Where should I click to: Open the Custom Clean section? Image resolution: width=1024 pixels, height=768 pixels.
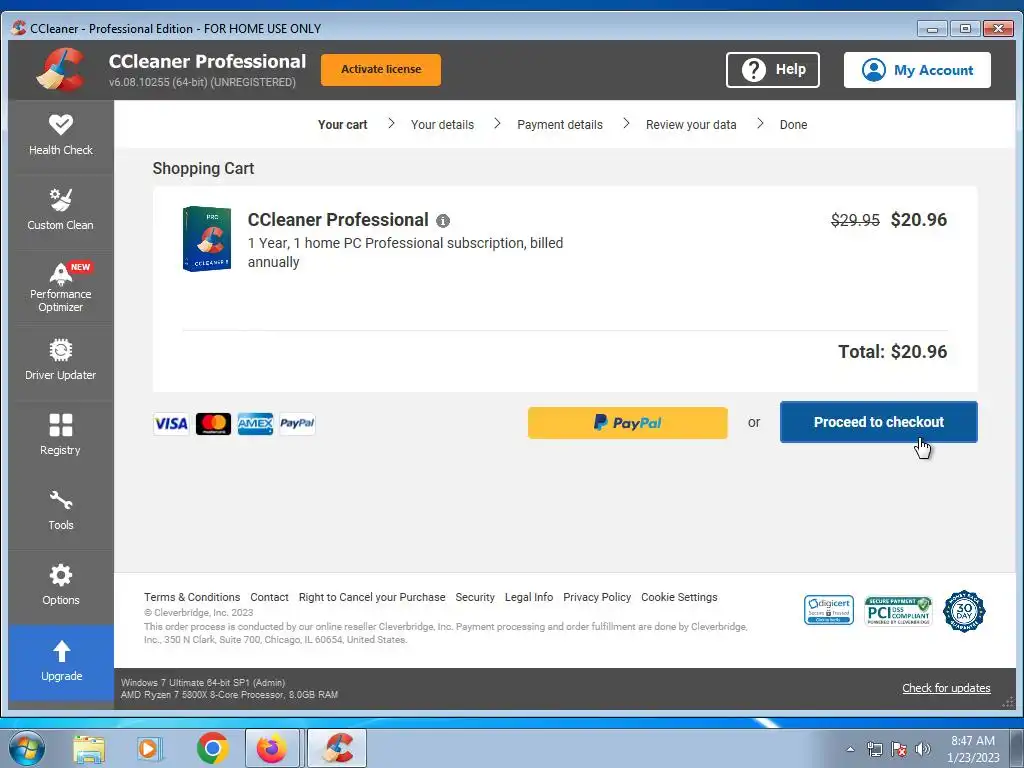[61, 212]
